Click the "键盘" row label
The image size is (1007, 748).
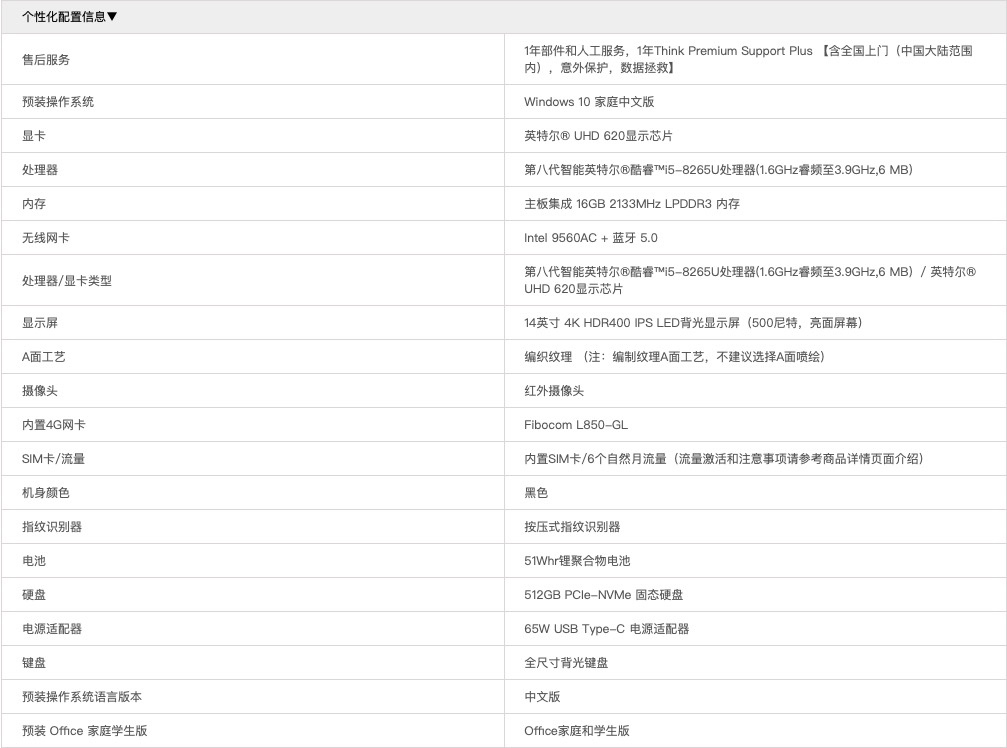[x=33, y=663]
